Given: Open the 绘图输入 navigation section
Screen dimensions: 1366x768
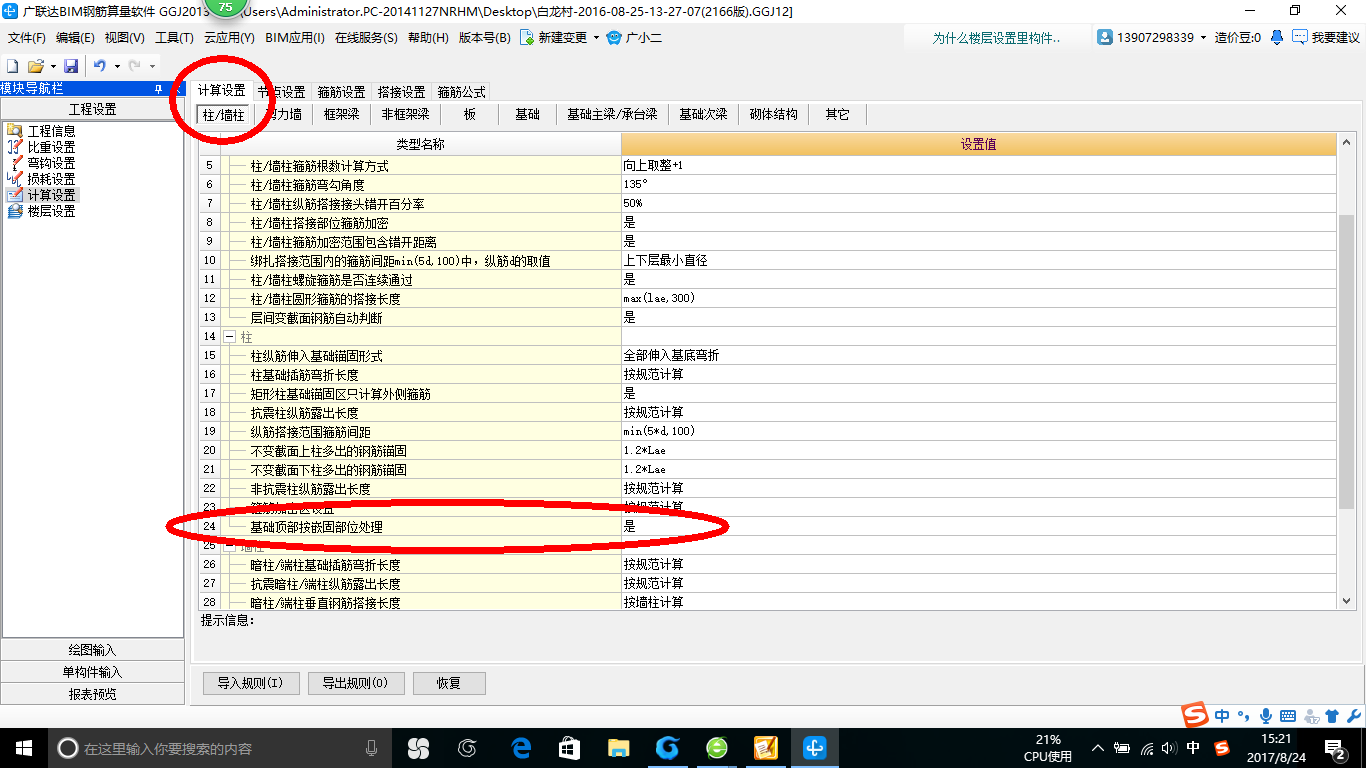Looking at the screenshot, I should click(92, 650).
